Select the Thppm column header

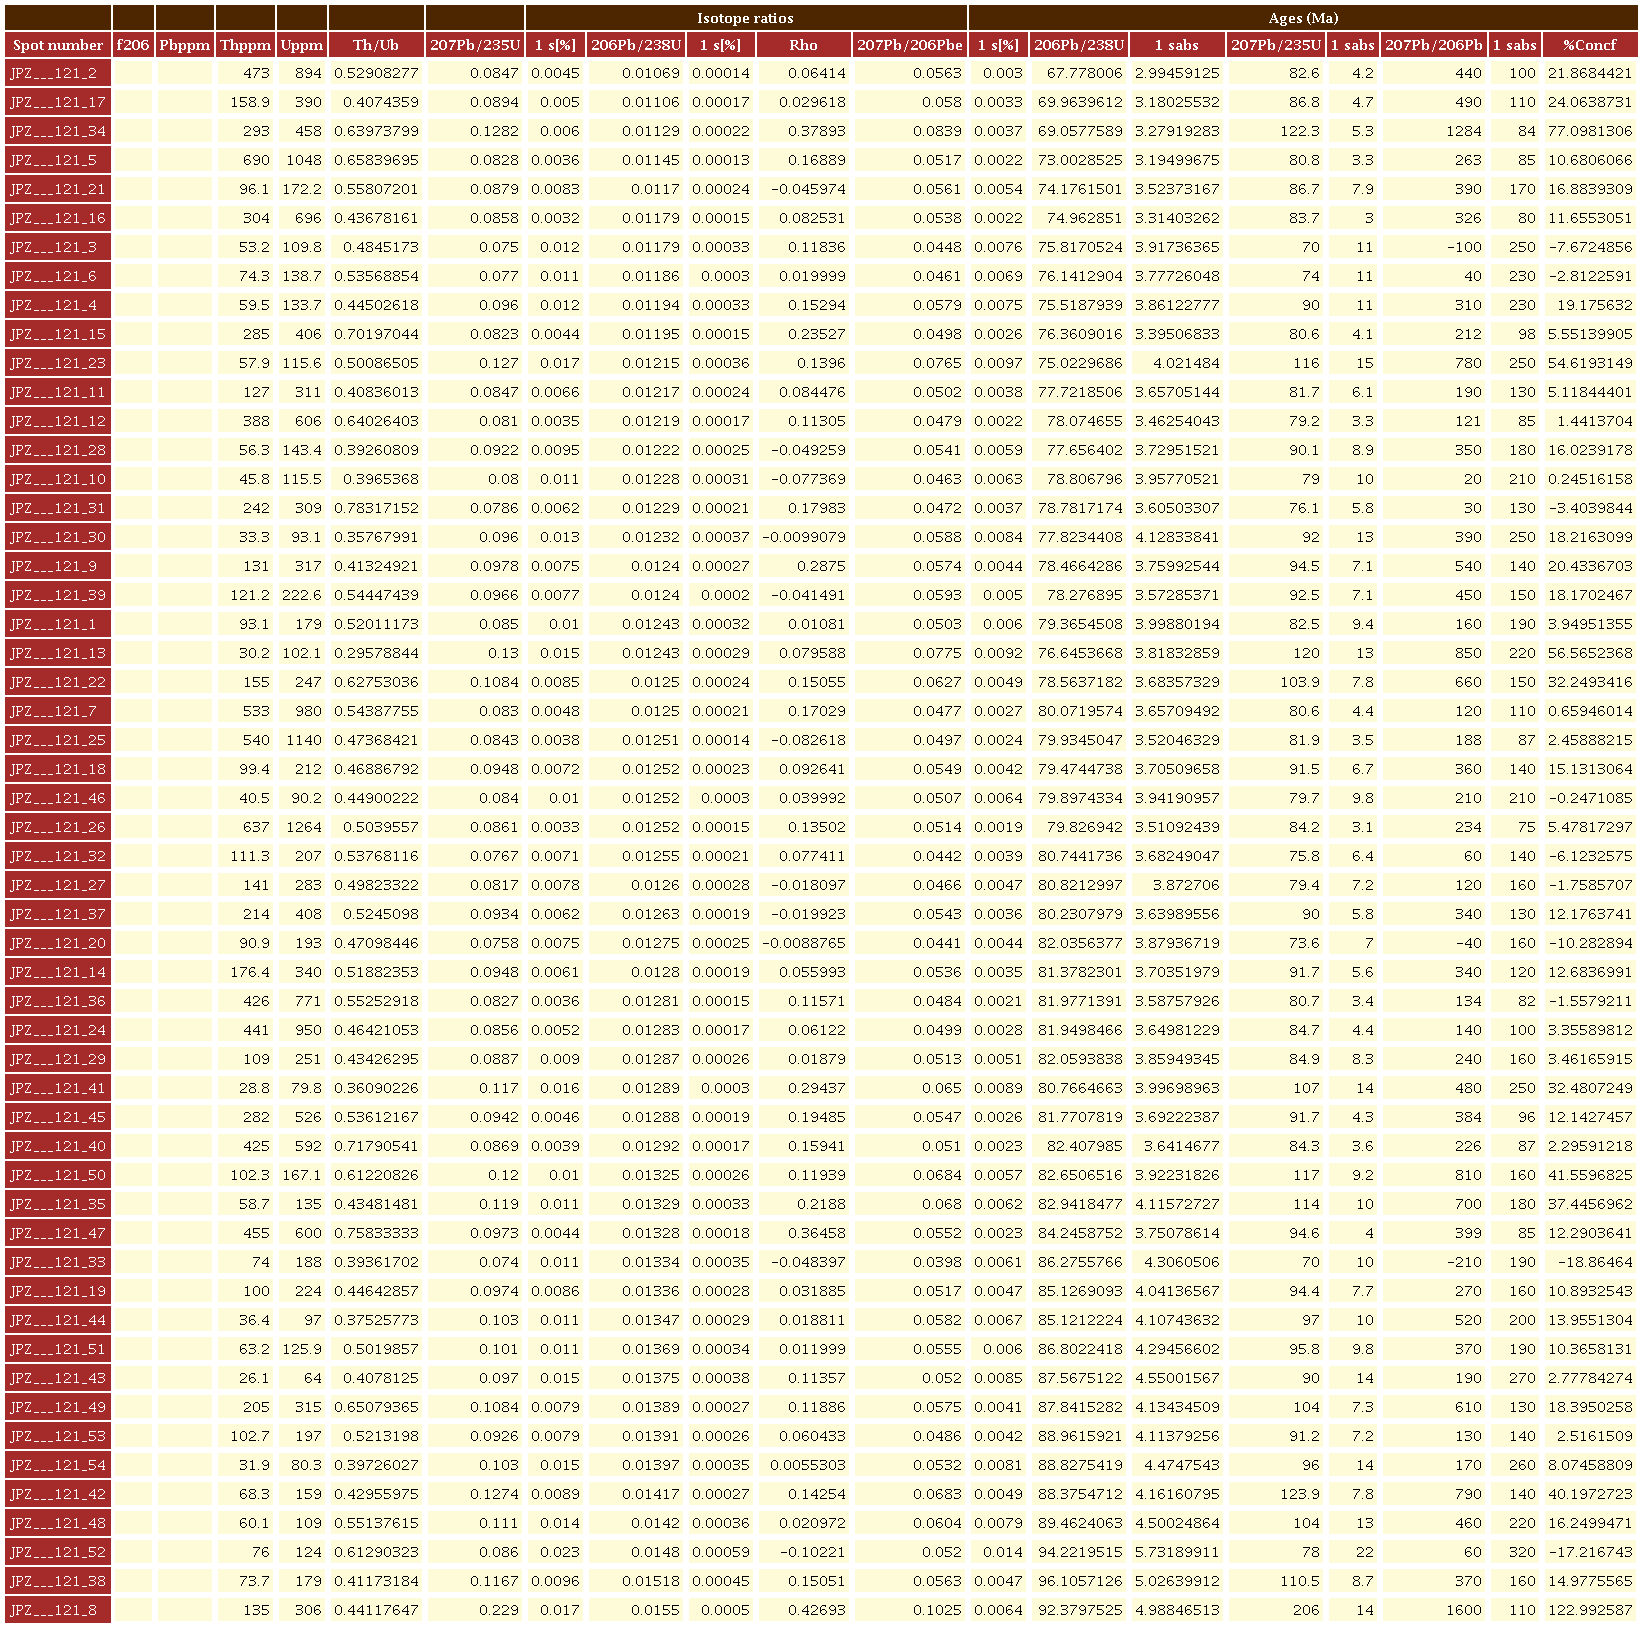coord(245,44)
